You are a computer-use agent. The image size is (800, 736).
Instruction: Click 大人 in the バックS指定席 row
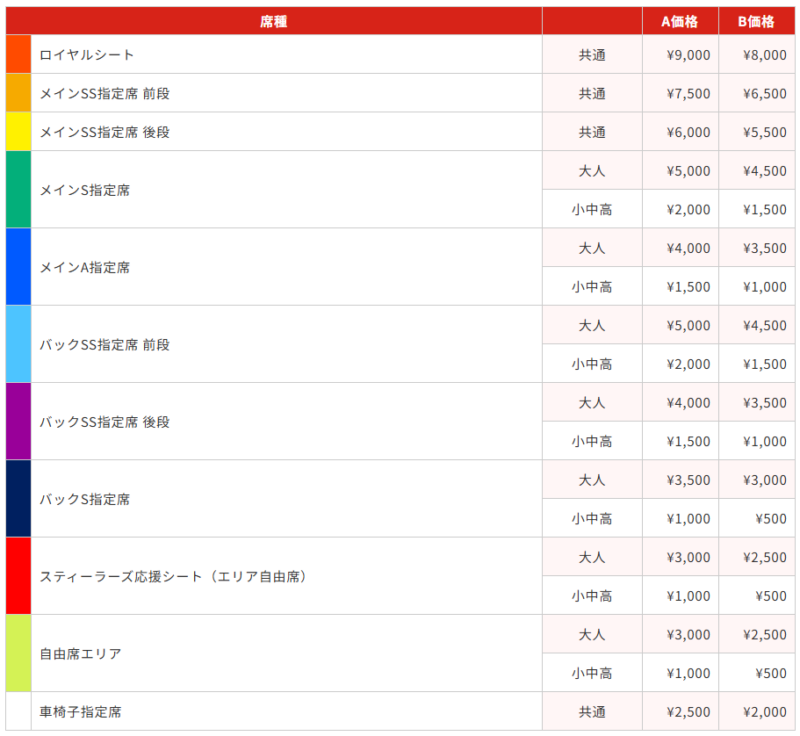592,480
